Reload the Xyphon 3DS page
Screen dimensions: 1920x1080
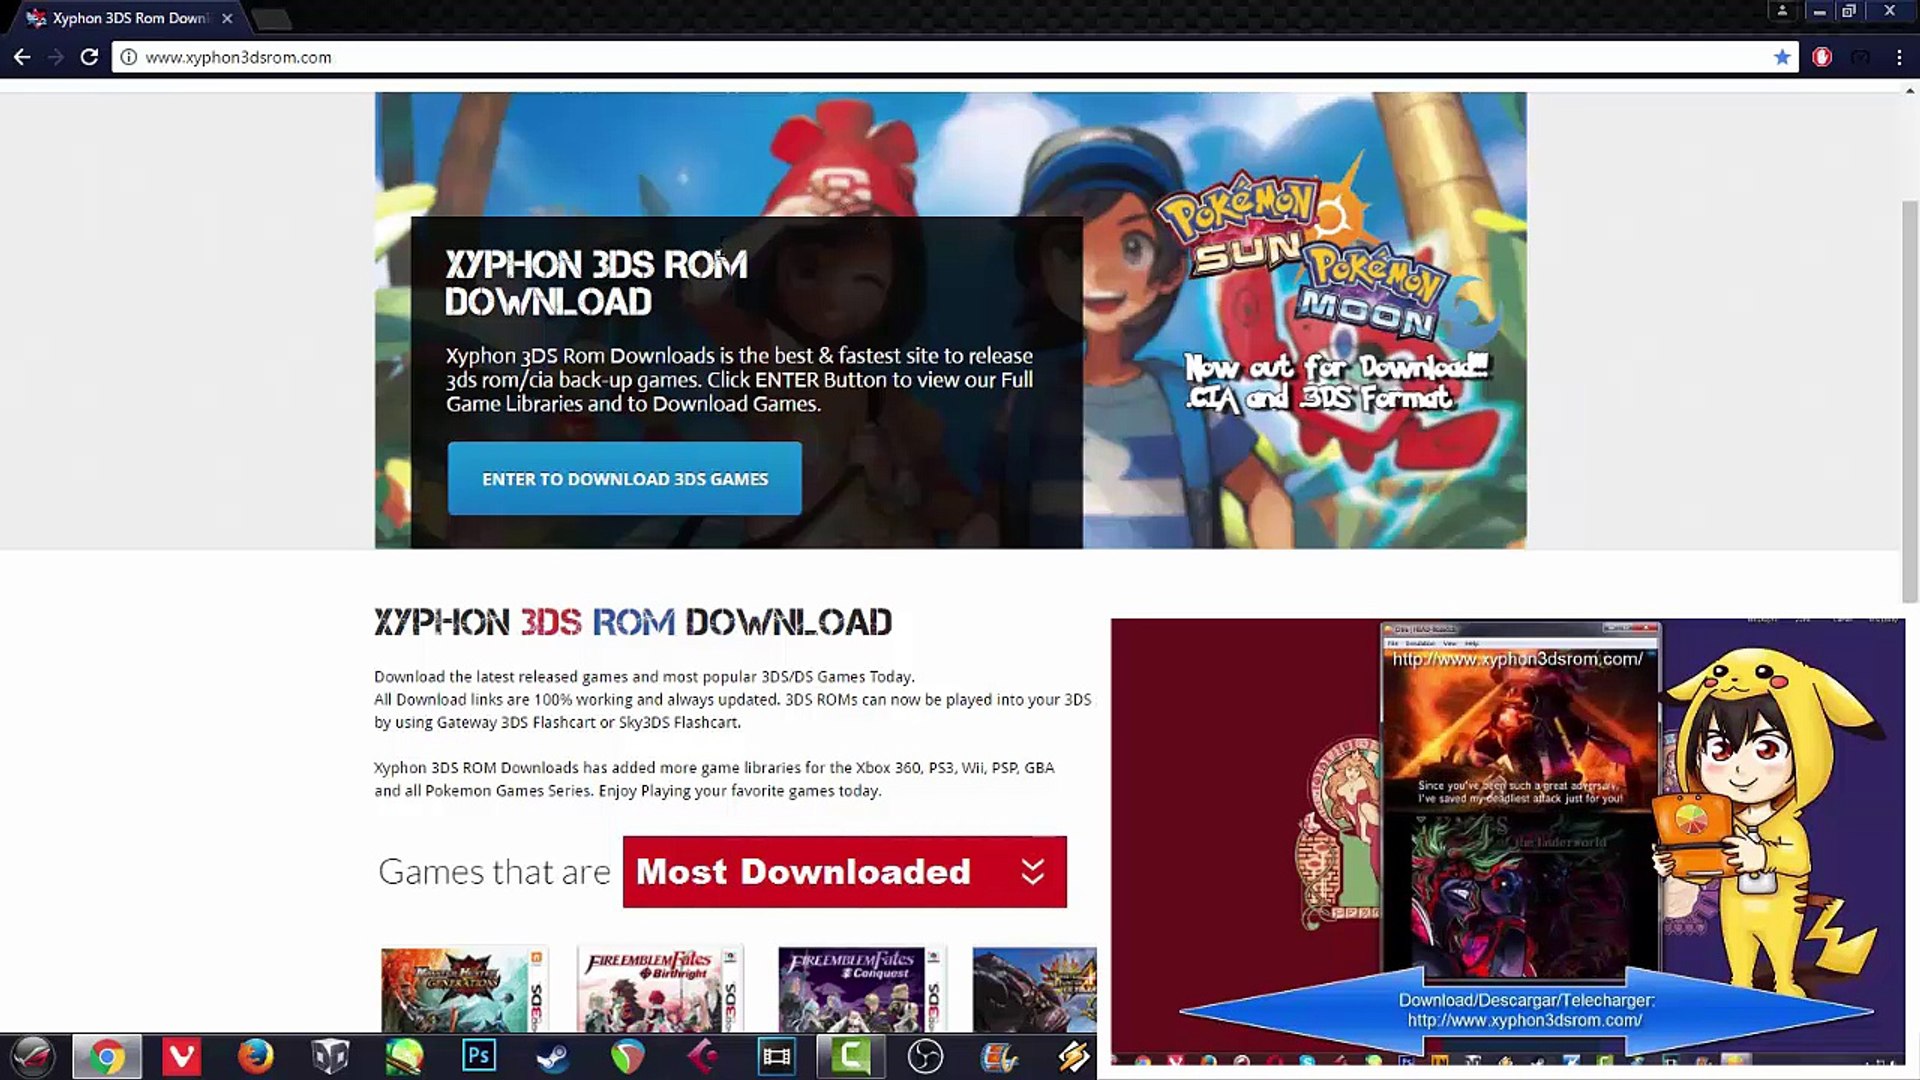[89, 57]
